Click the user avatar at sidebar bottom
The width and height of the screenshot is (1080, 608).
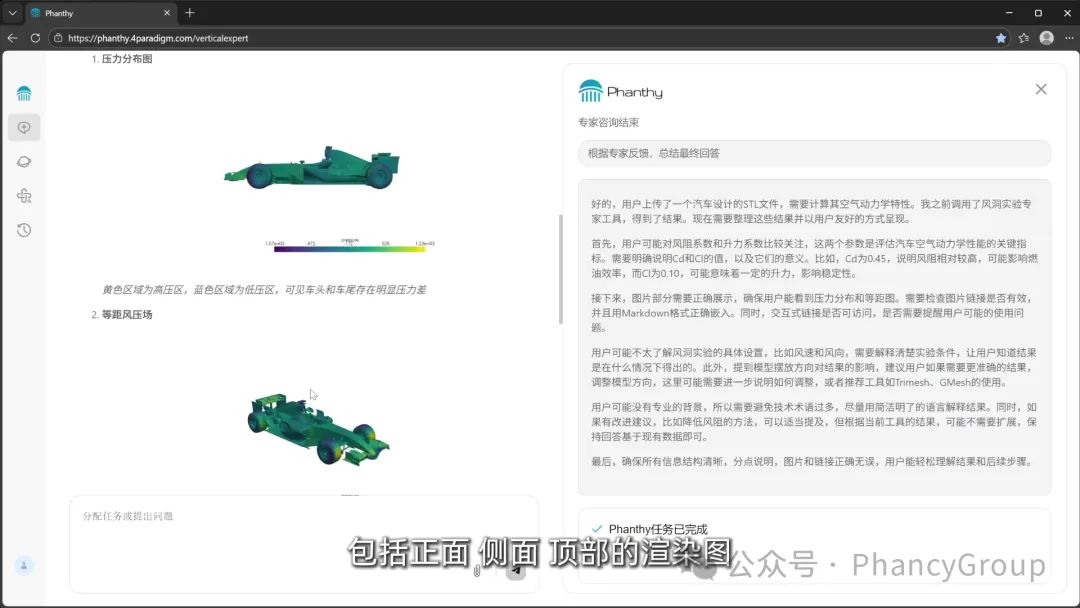pyautogui.click(x=24, y=565)
